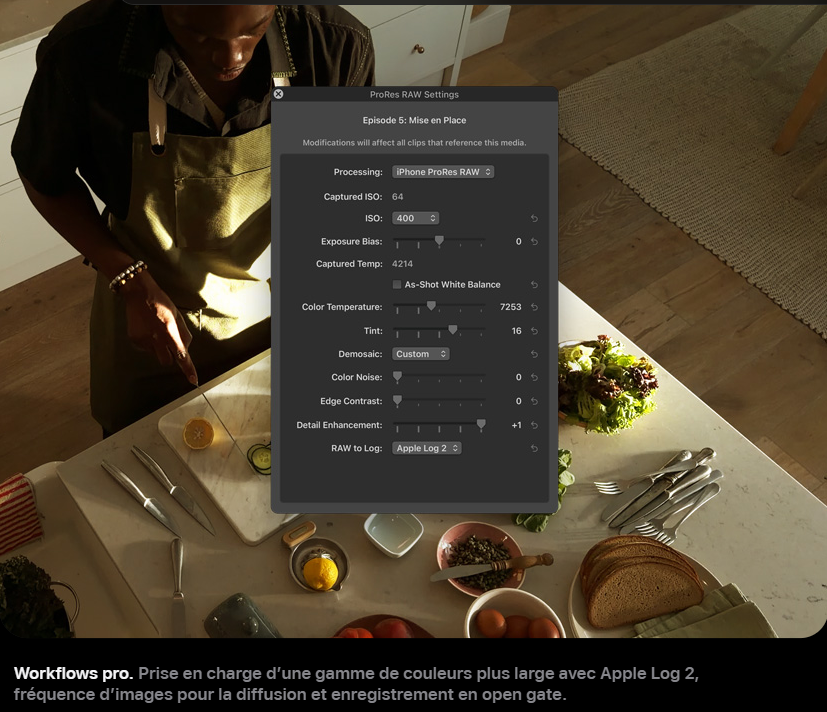The image size is (827, 712).
Task: Click the "RAW to Log:" label
Action: (x=357, y=448)
